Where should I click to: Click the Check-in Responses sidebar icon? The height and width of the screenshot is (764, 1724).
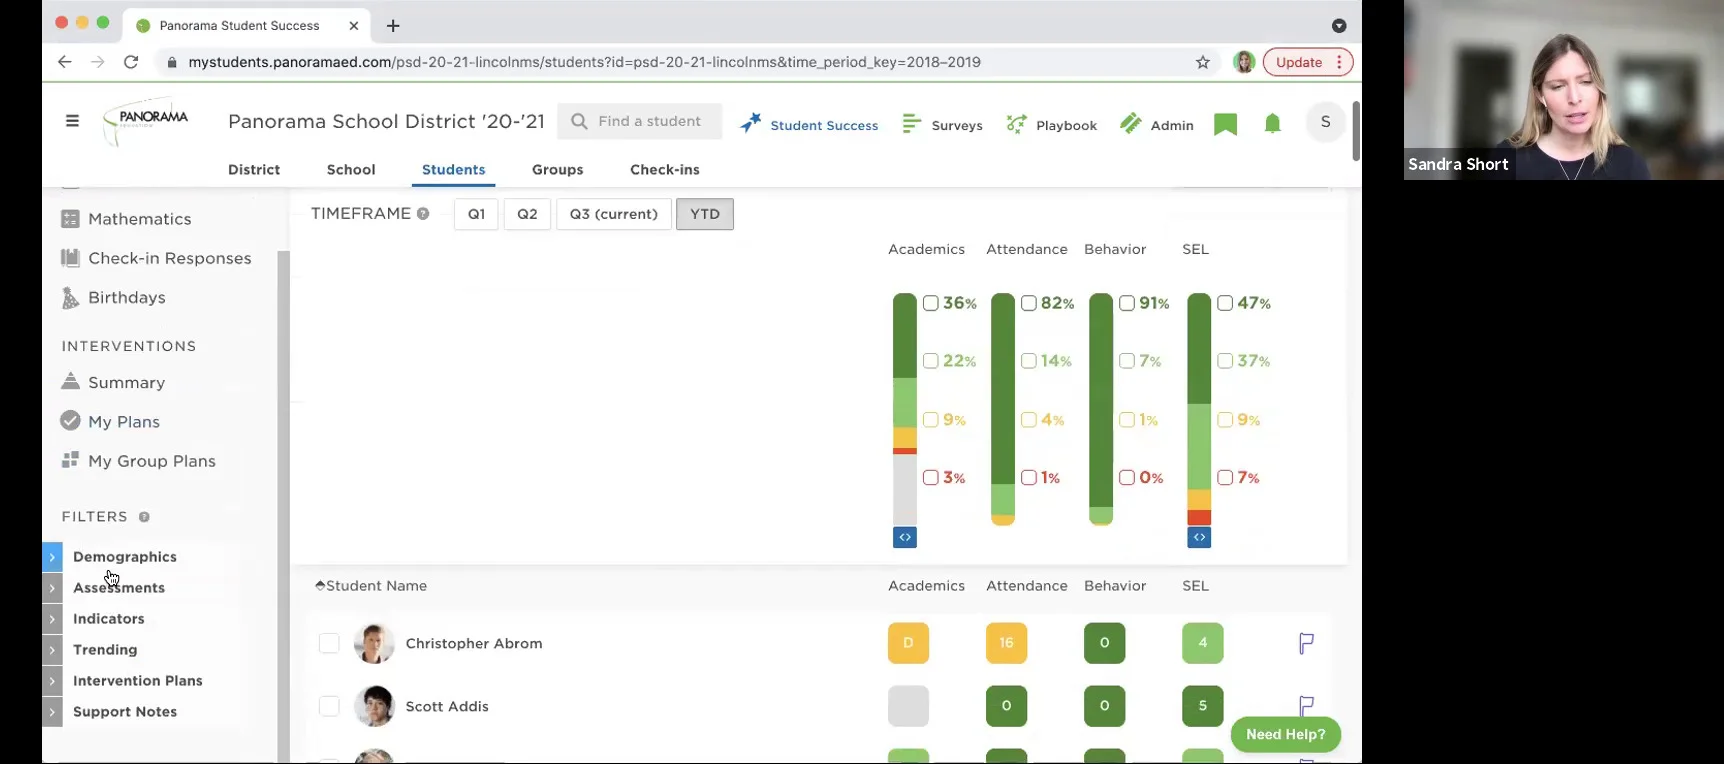point(70,258)
